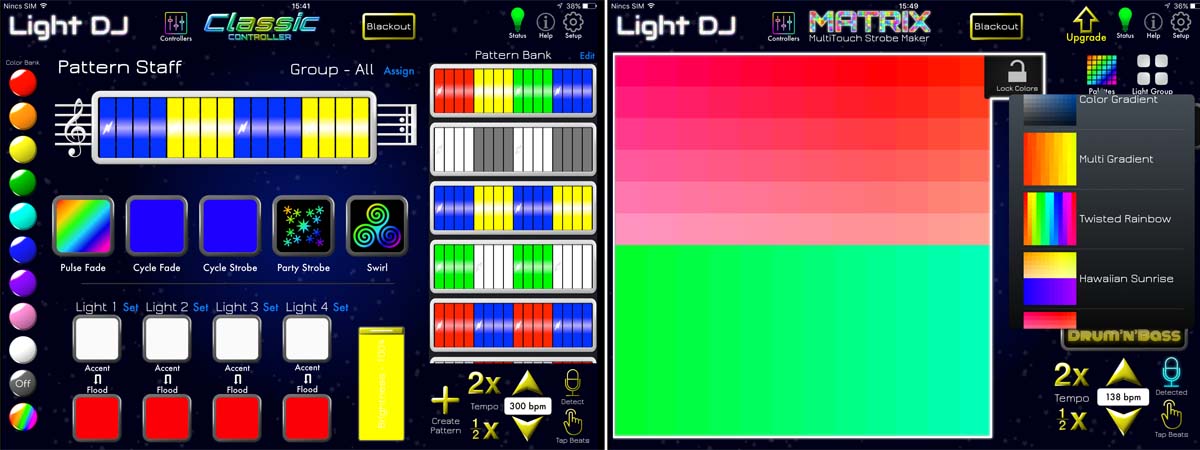
Task: Click Blackout in Classic screen
Action: coord(388,27)
